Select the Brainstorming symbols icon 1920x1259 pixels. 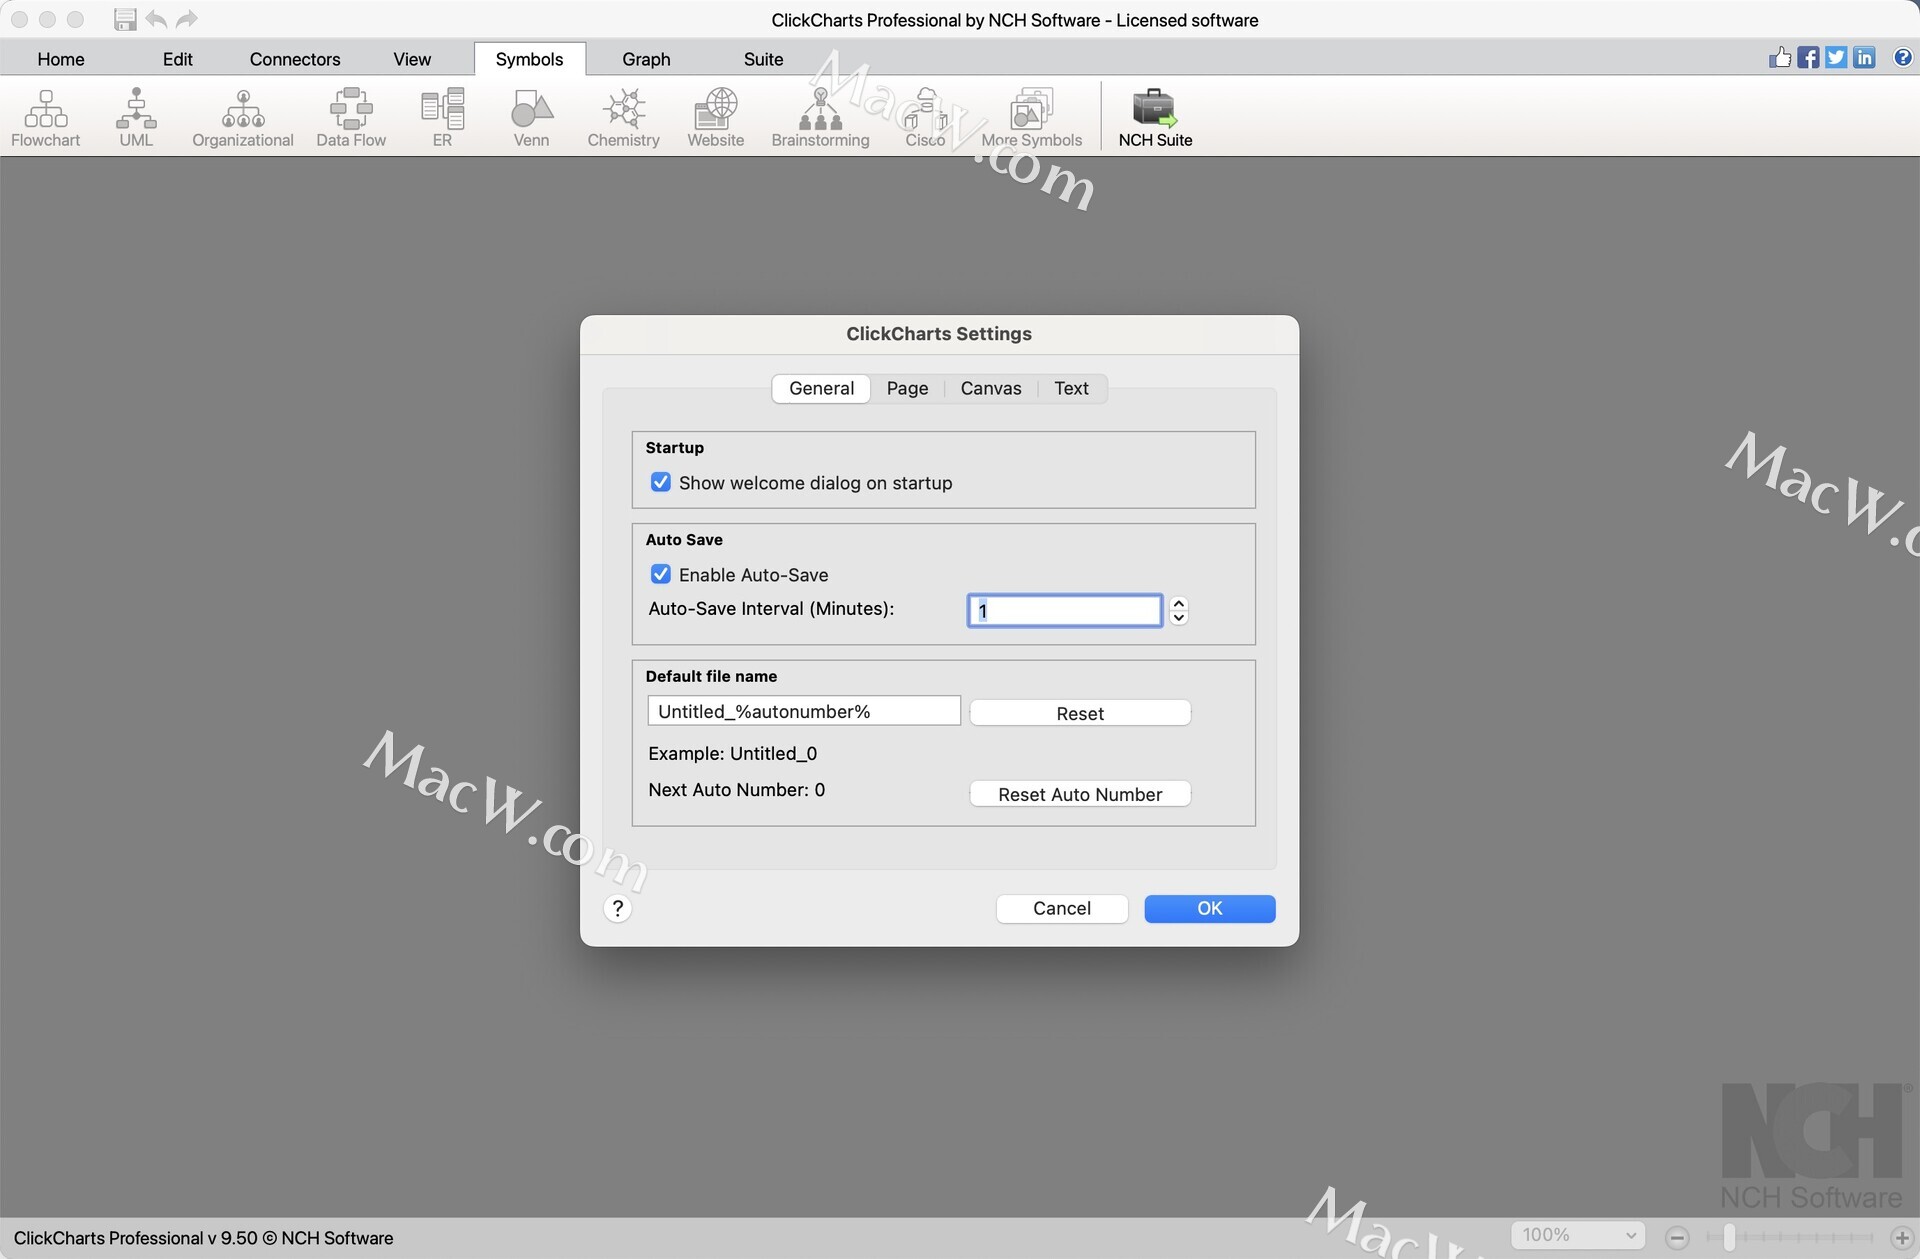(x=820, y=117)
